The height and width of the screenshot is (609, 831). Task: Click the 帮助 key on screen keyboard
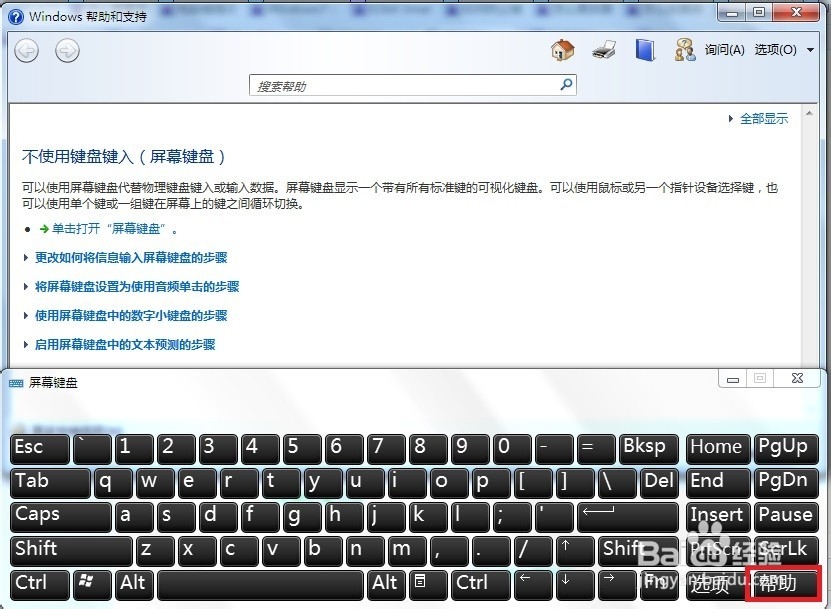pos(786,585)
